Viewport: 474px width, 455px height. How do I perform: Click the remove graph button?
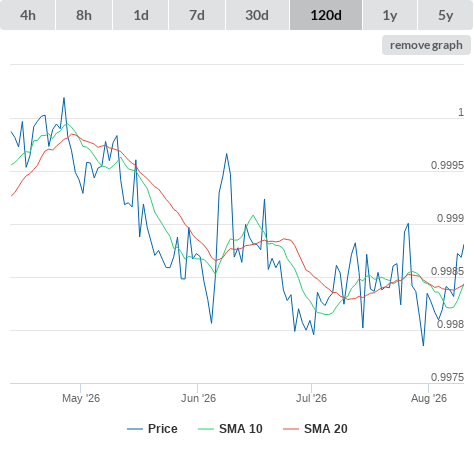click(426, 45)
